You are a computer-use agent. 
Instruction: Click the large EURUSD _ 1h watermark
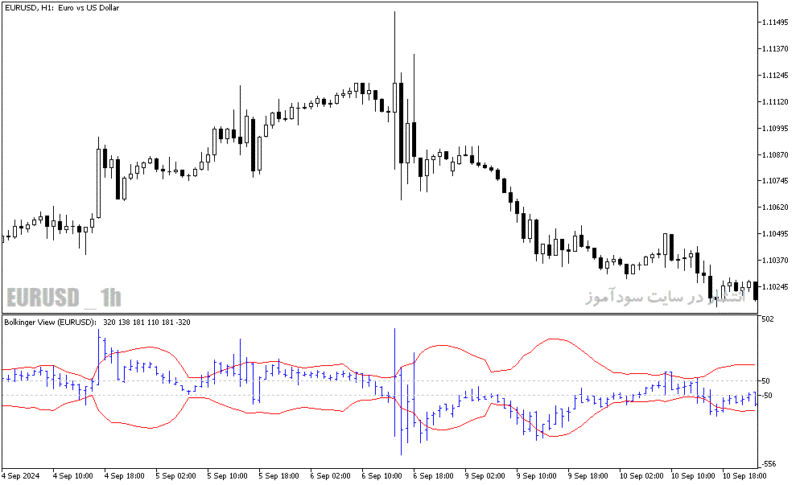(64, 297)
